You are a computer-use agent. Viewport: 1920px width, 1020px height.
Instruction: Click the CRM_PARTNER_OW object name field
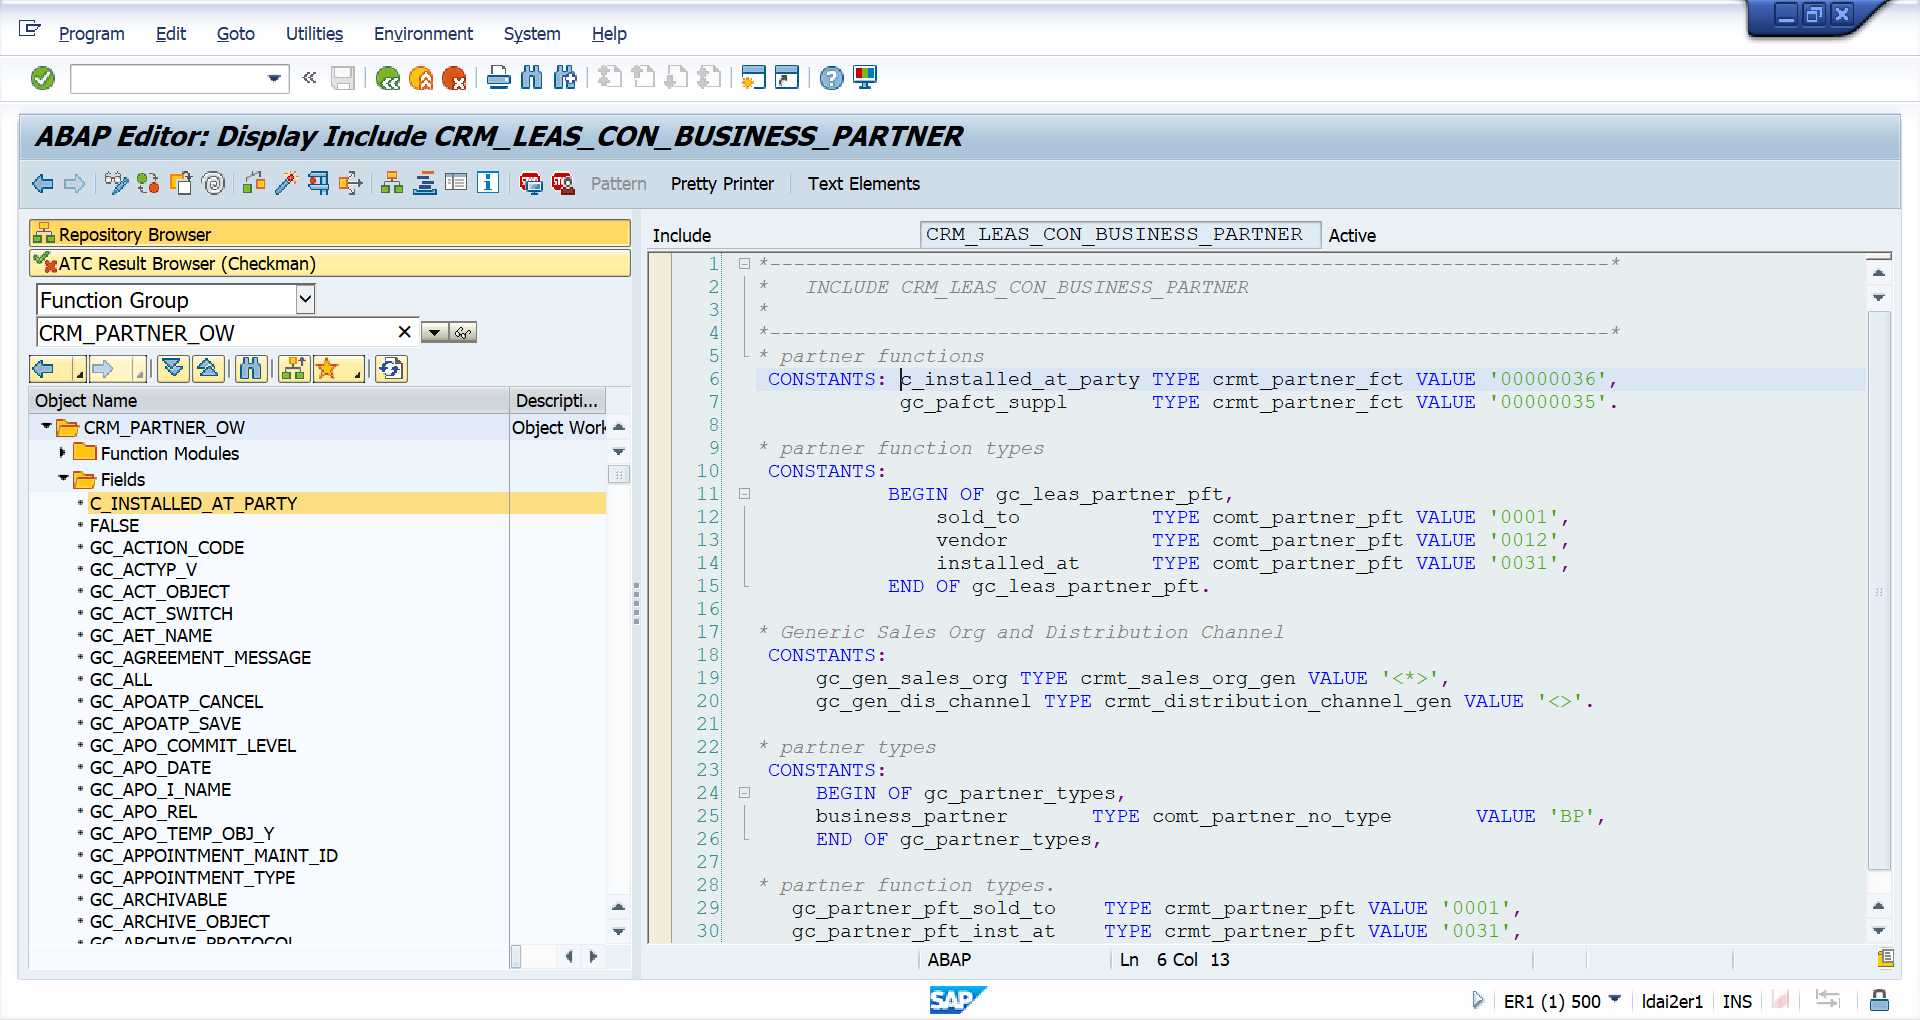point(226,333)
